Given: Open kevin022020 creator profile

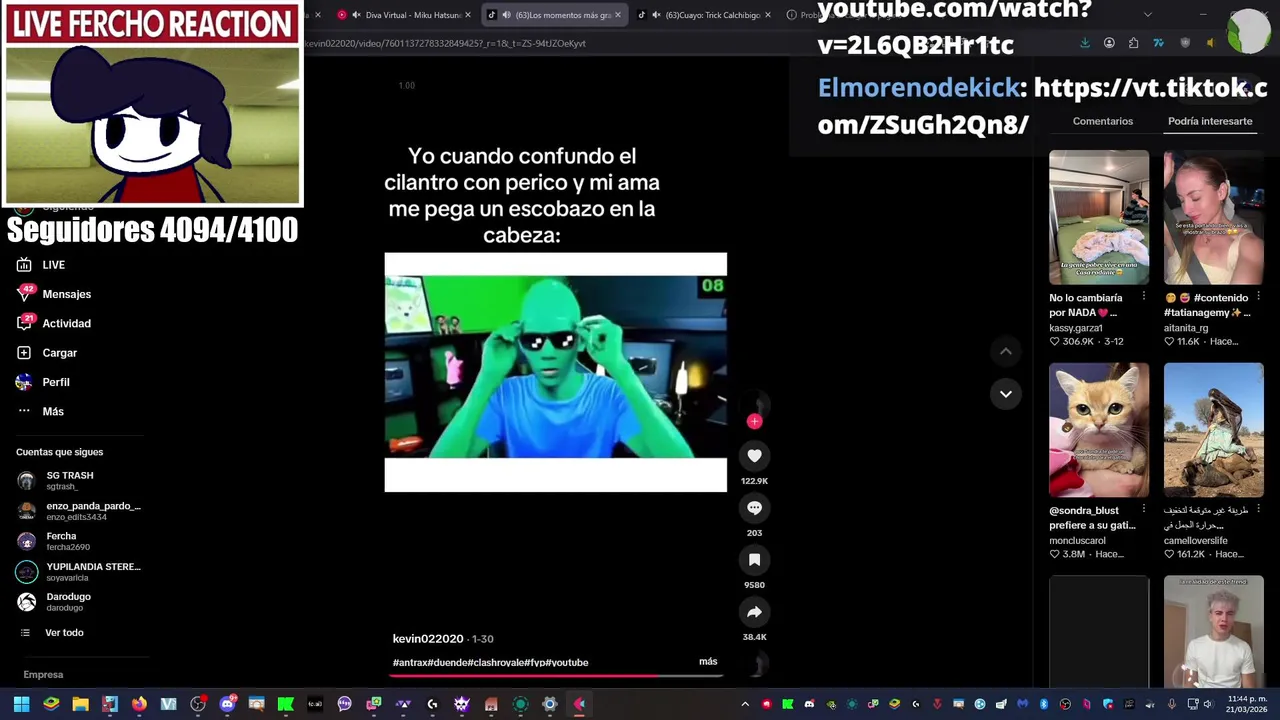Looking at the screenshot, I should coord(428,639).
